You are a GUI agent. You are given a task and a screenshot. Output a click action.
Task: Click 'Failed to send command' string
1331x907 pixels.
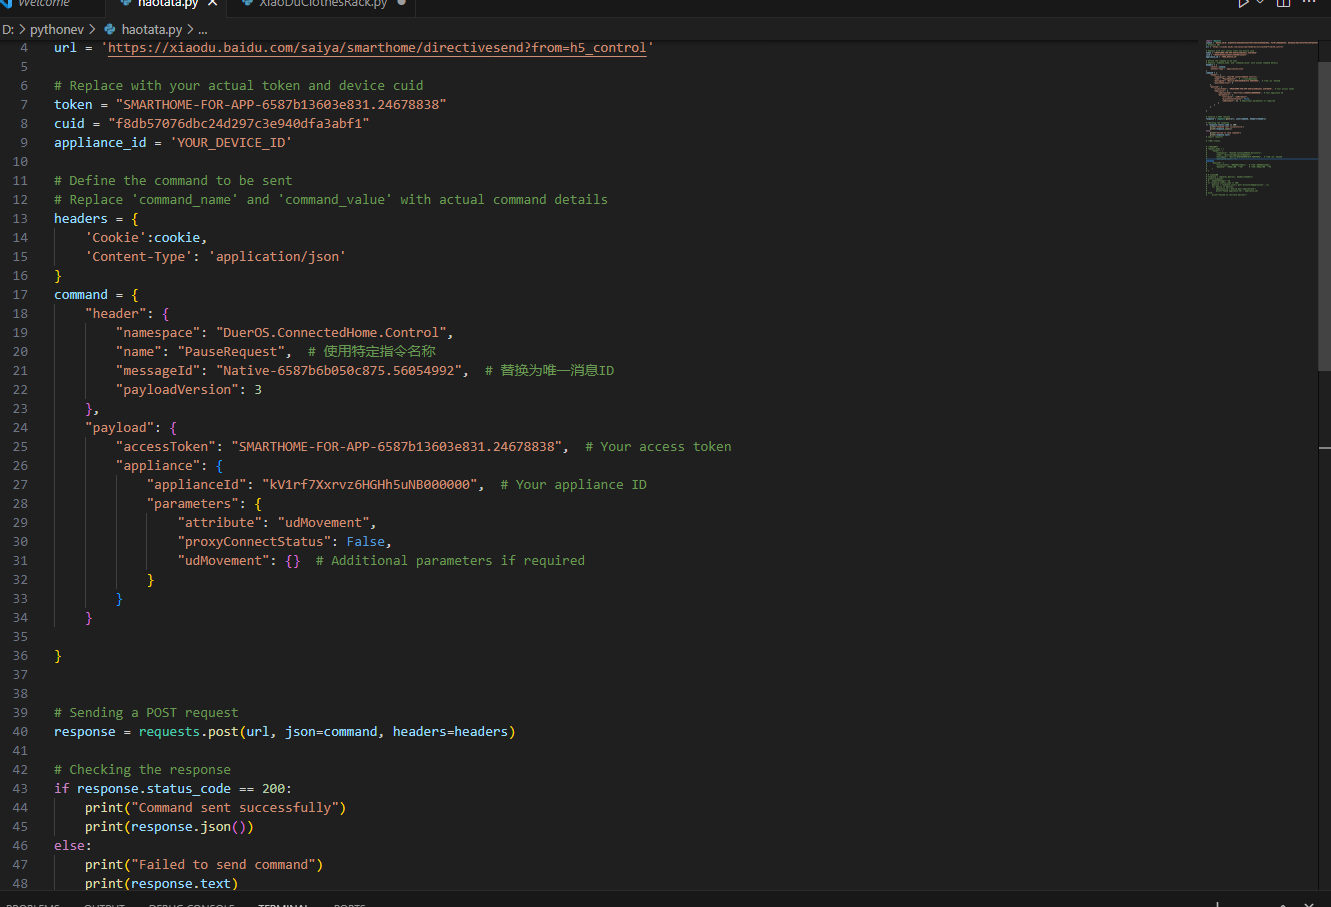223,864
